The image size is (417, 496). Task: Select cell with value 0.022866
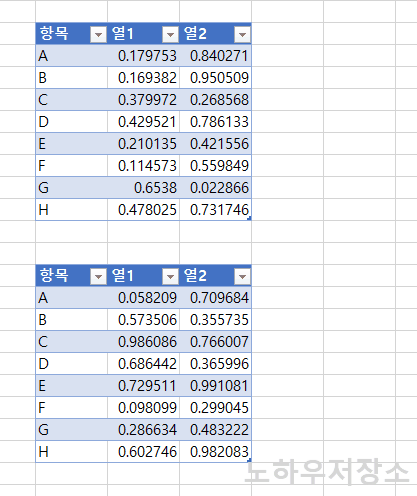click(x=216, y=188)
